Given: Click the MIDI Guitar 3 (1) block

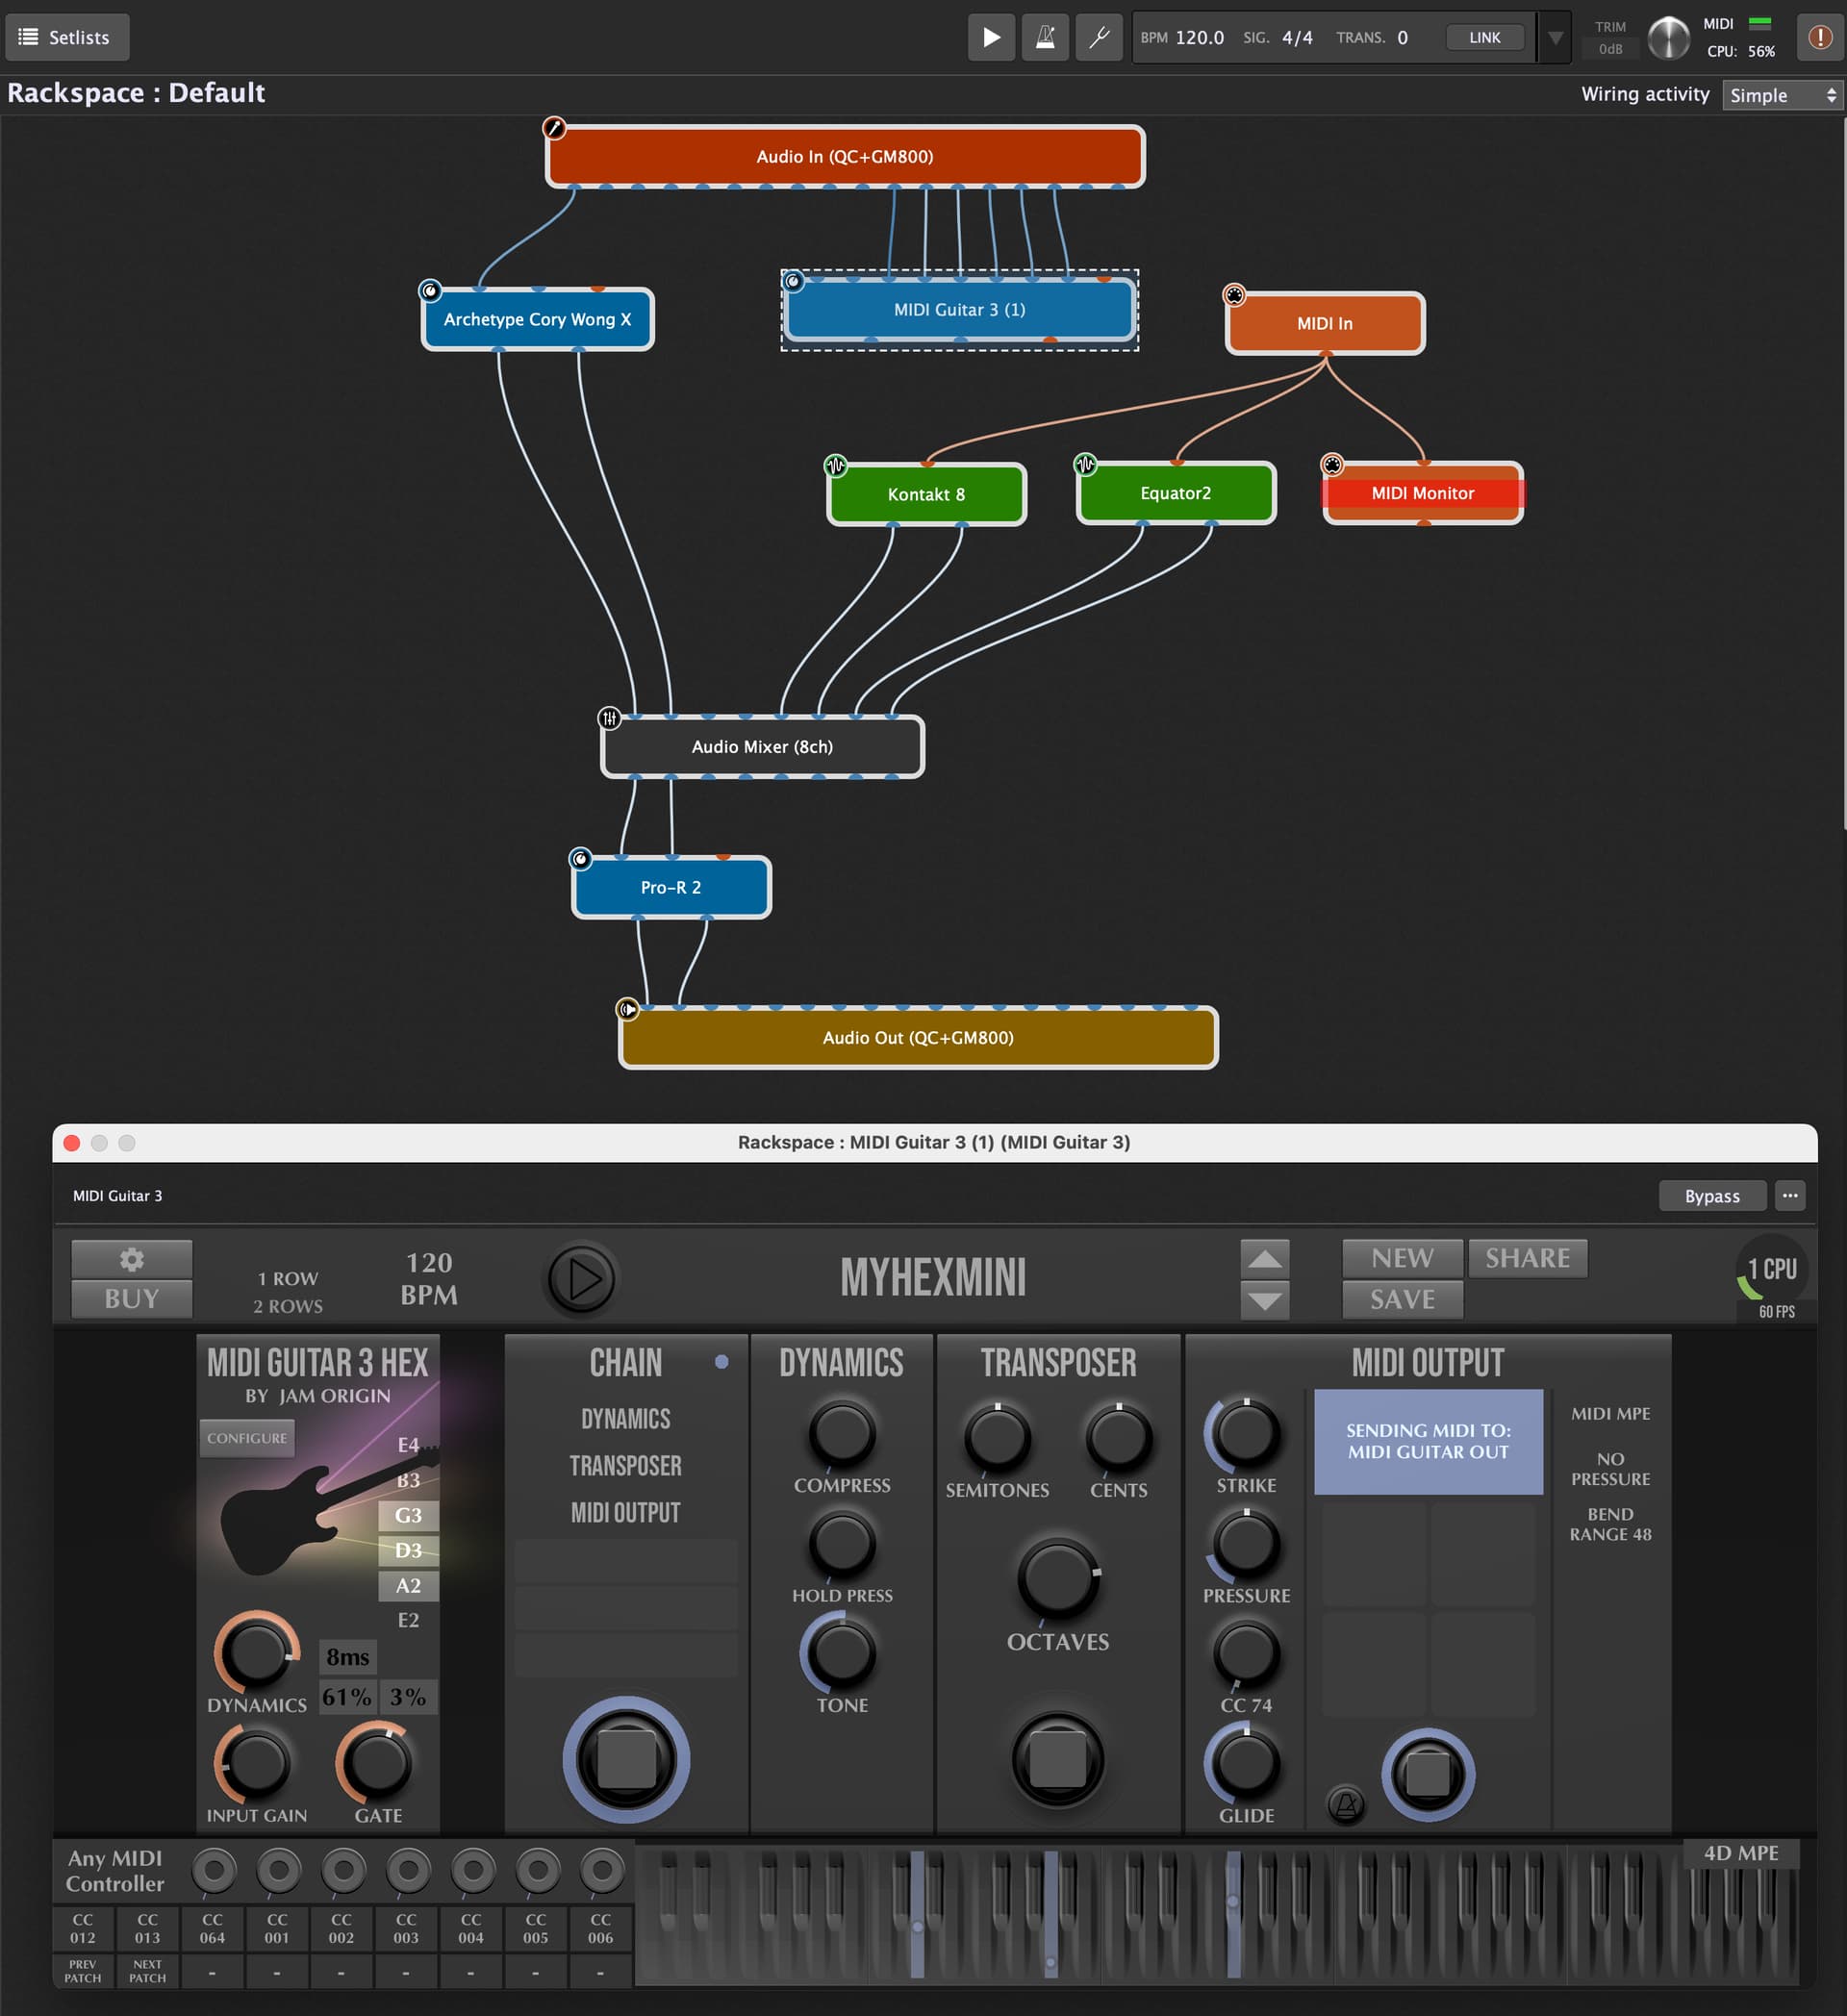Looking at the screenshot, I should (x=959, y=310).
